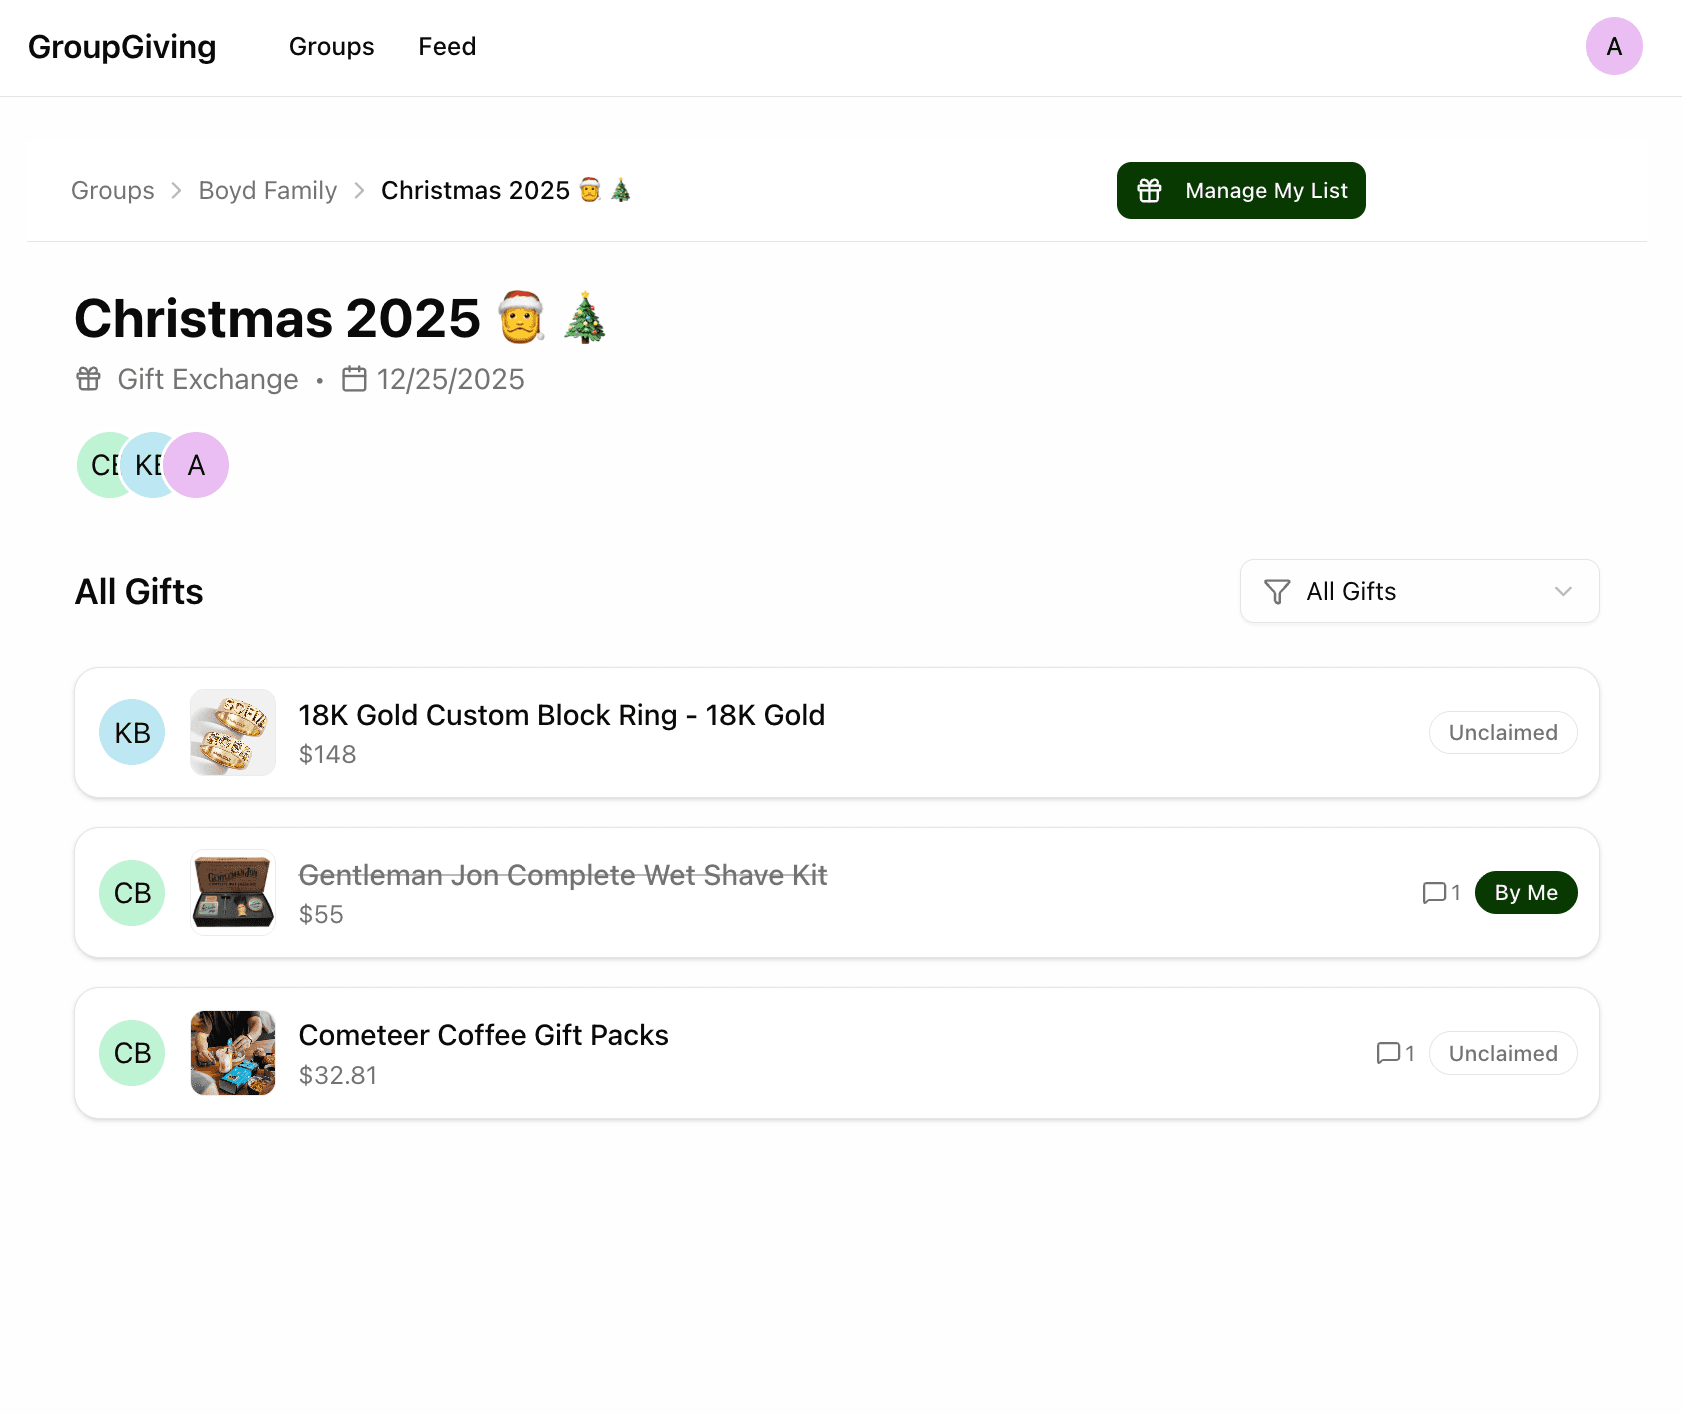The width and height of the screenshot is (1682, 1414).
Task: Toggle the Unclaimed status on the gold ring
Action: [x=1503, y=732]
